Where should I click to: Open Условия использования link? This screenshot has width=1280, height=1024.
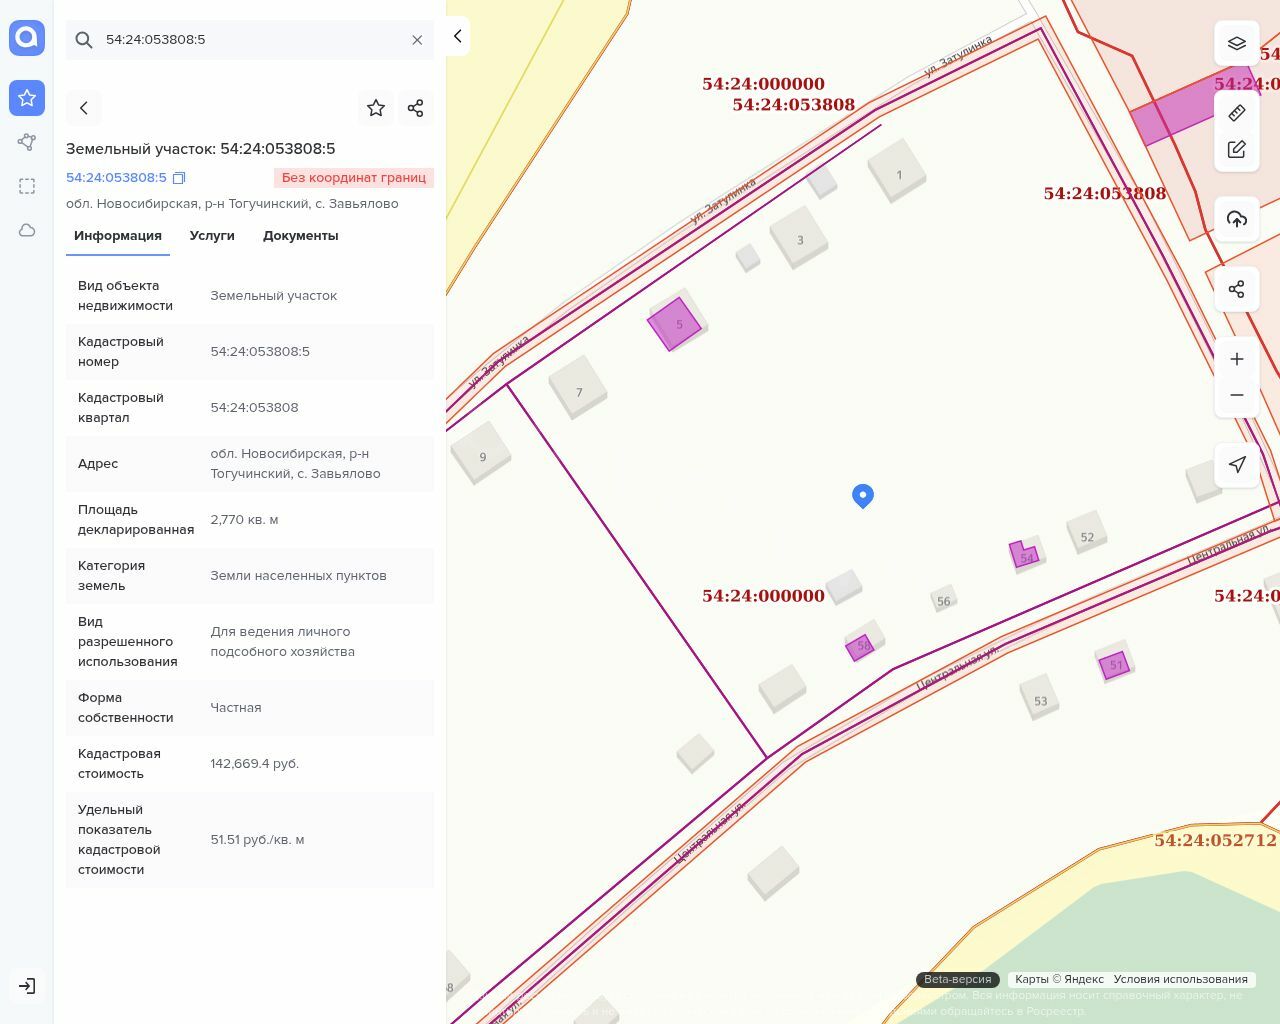pyautogui.click(x=1180, y=979)
